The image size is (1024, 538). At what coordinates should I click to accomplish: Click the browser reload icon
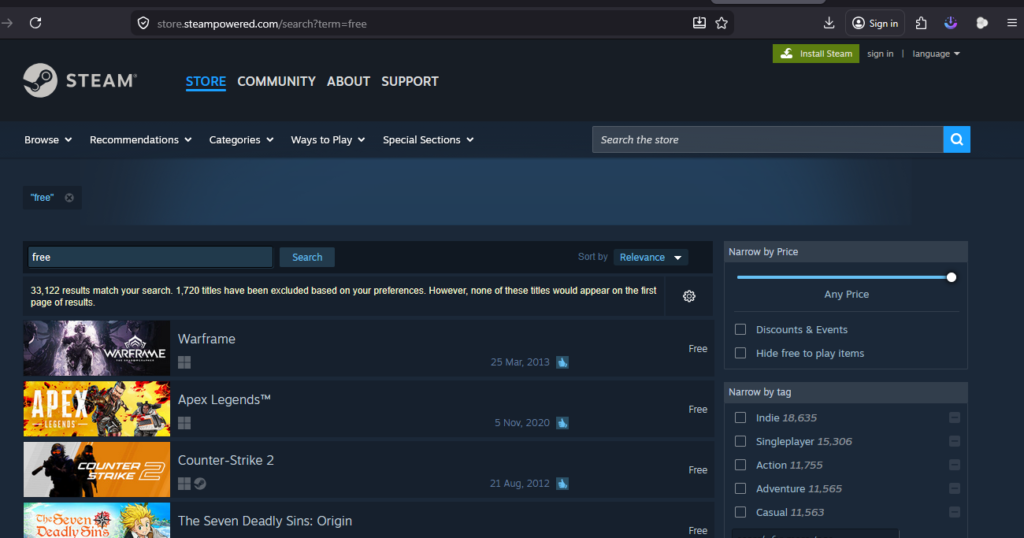point(35,23)
